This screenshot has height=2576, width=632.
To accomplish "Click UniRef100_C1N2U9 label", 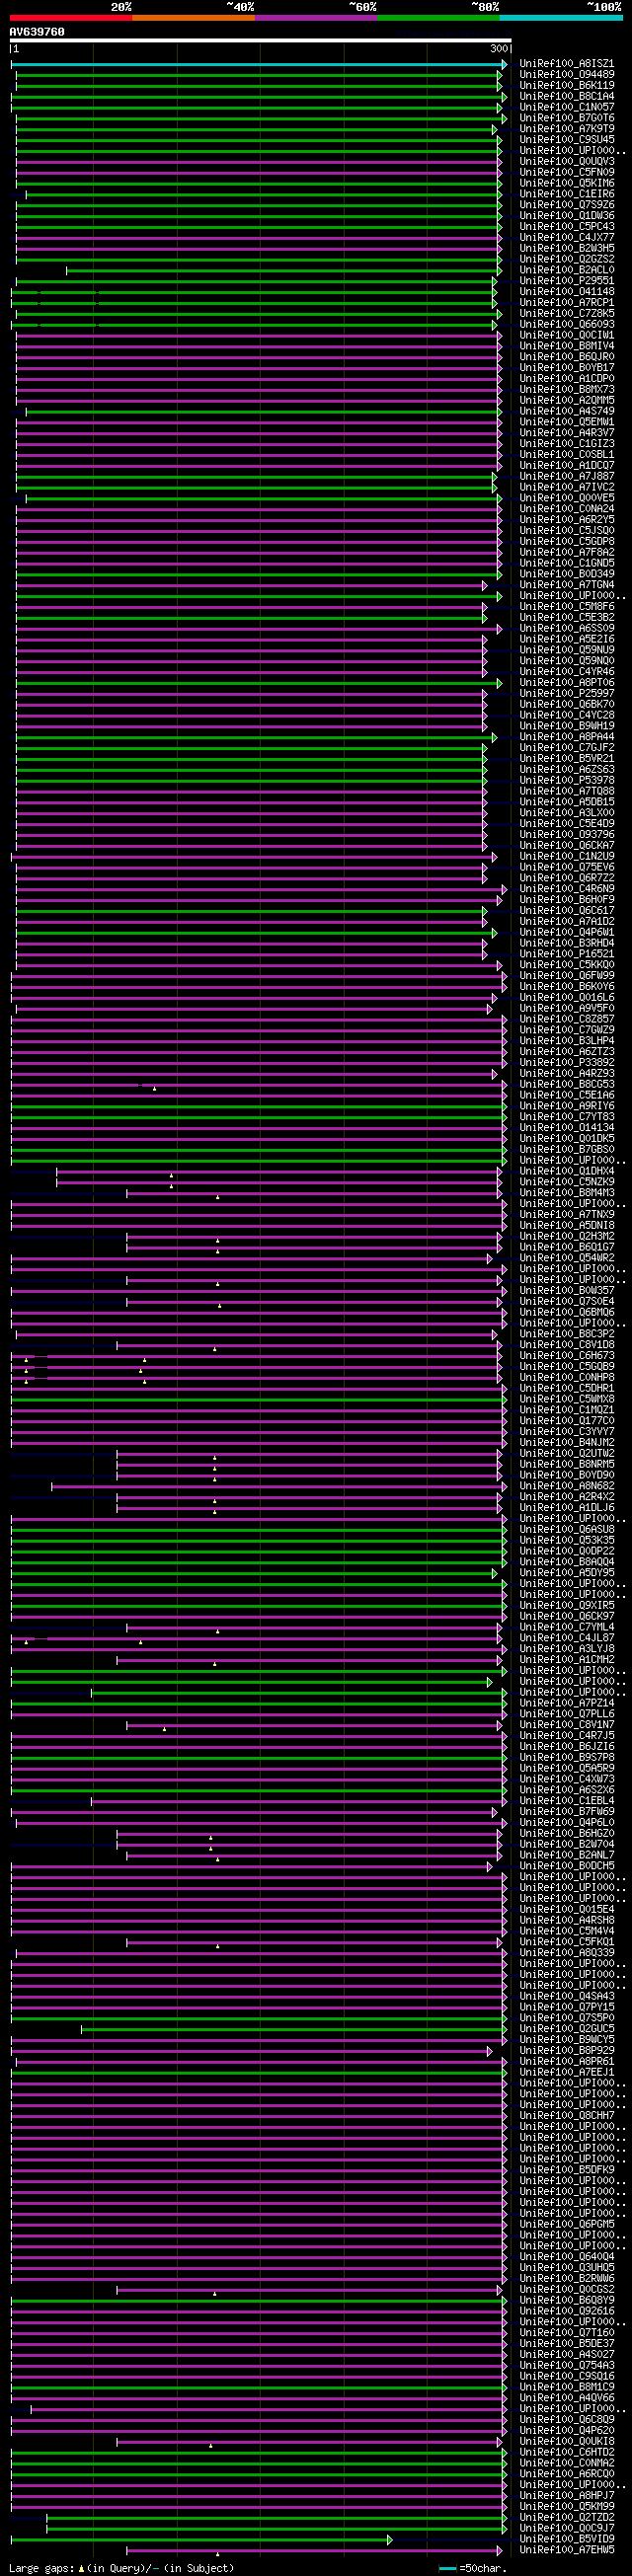I will [x=567, y=857].
